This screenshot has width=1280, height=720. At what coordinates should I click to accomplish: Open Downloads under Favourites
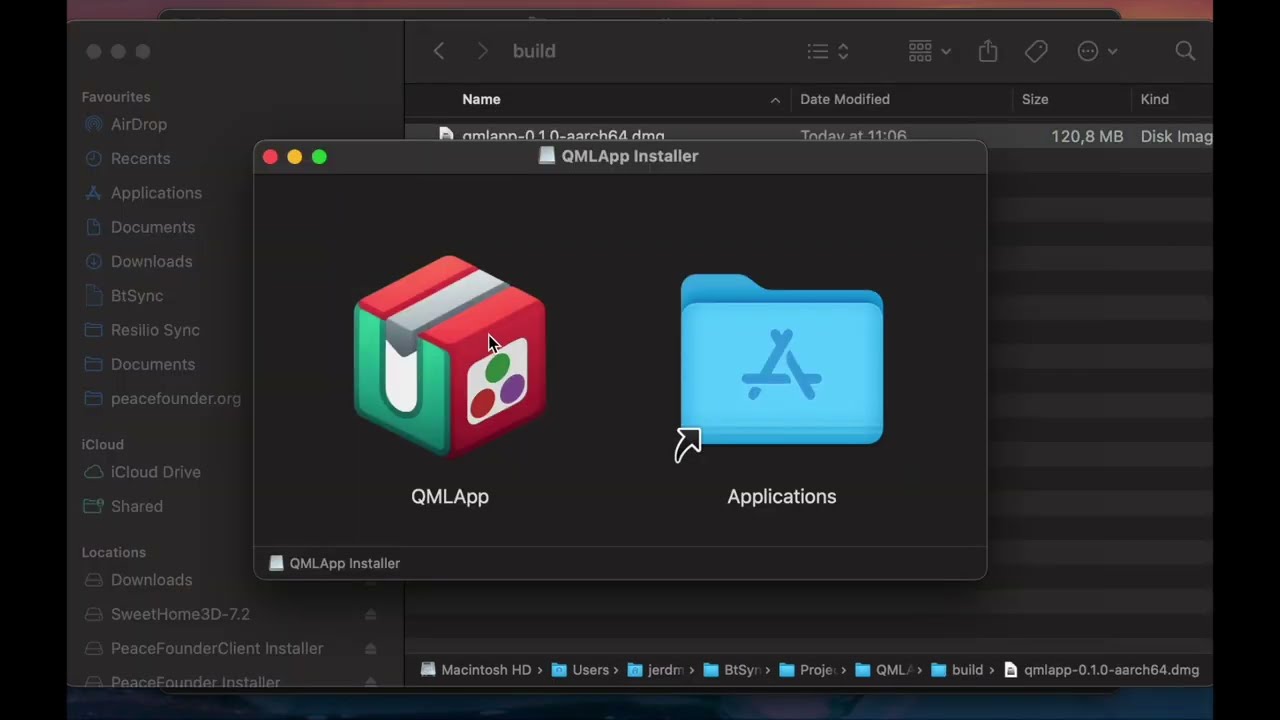(151, 261)
